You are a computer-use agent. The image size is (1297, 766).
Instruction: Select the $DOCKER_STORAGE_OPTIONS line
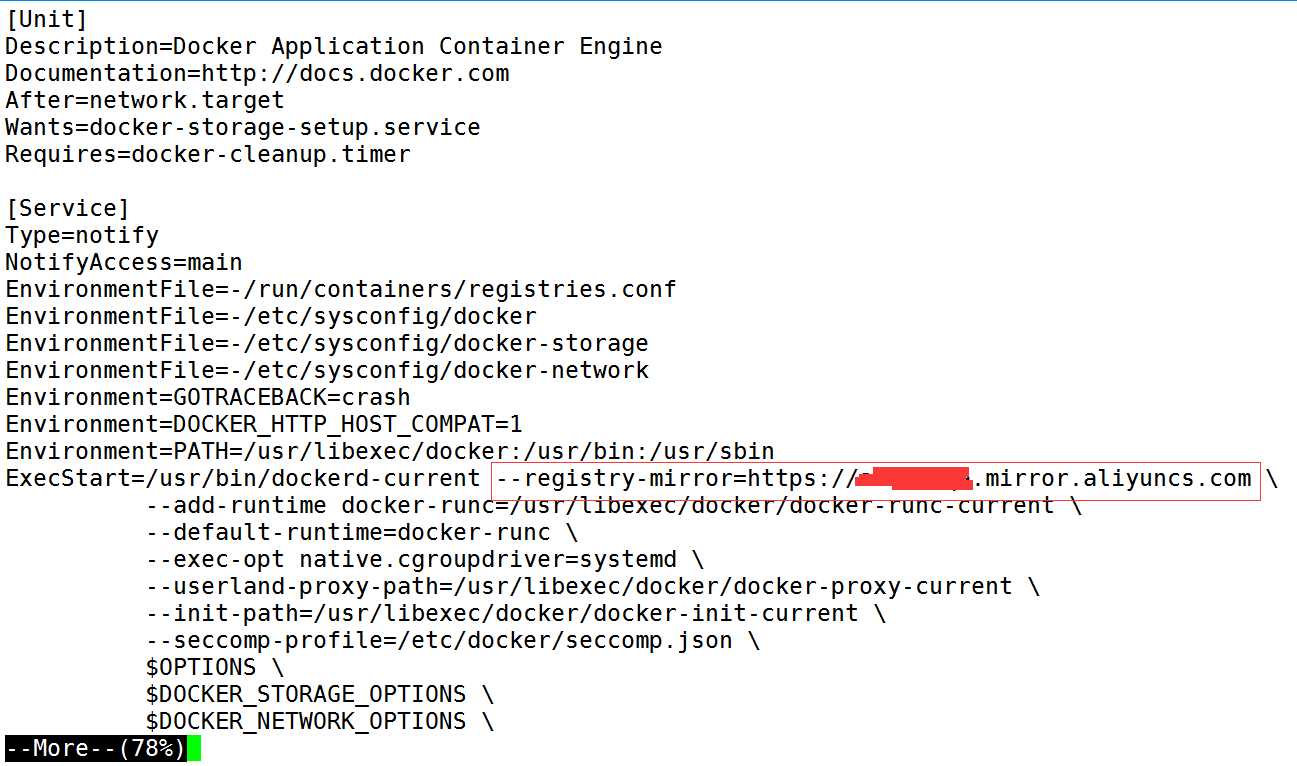pyautogui.click(x=320, y=694)
